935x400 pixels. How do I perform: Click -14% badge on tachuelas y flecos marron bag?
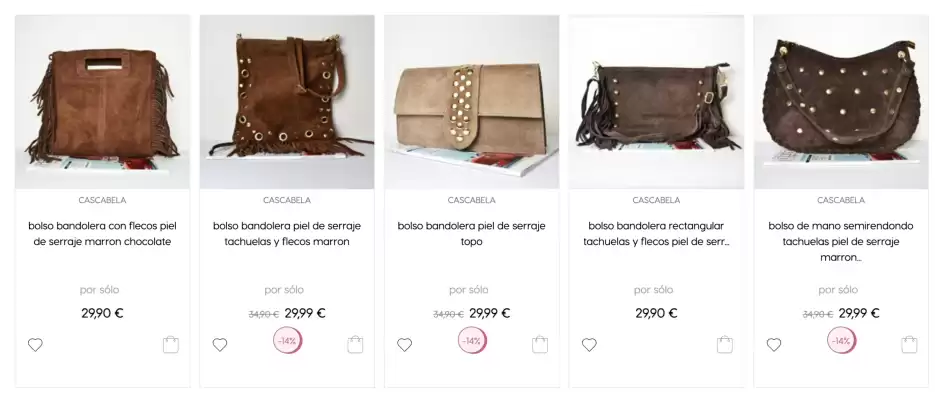287,341
